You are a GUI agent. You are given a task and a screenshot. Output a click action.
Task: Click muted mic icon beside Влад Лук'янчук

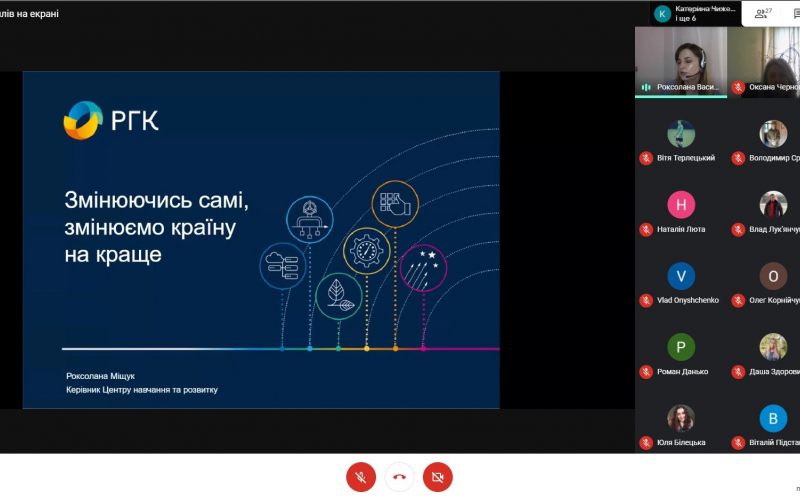(x=738, y=230)
